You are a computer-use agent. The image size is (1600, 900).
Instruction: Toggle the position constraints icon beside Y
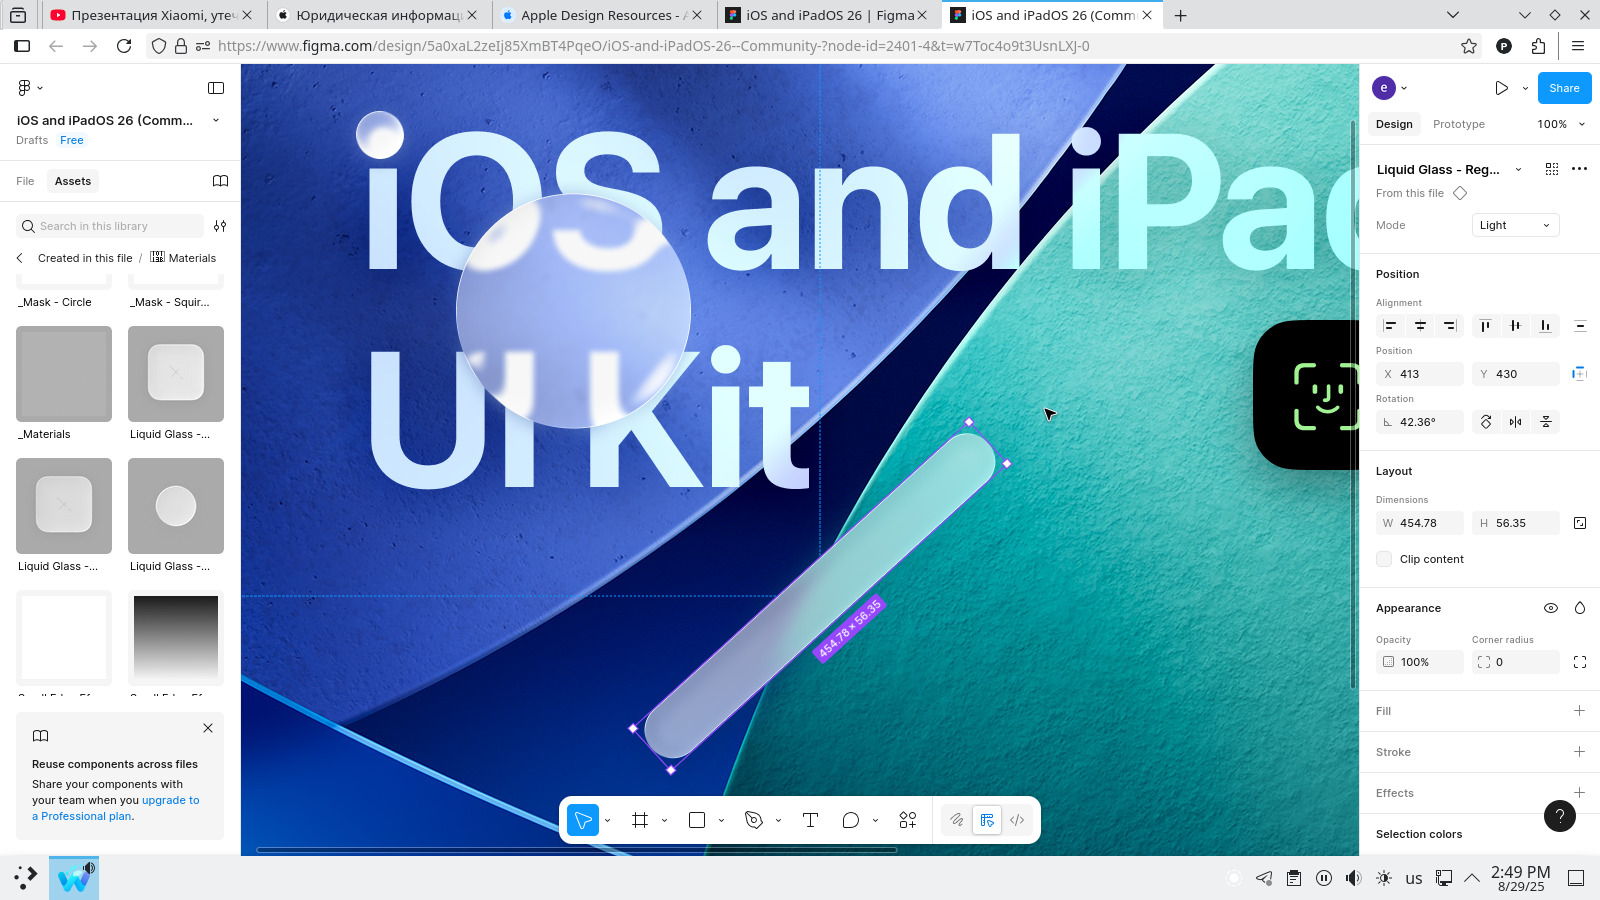(1580, 374)
